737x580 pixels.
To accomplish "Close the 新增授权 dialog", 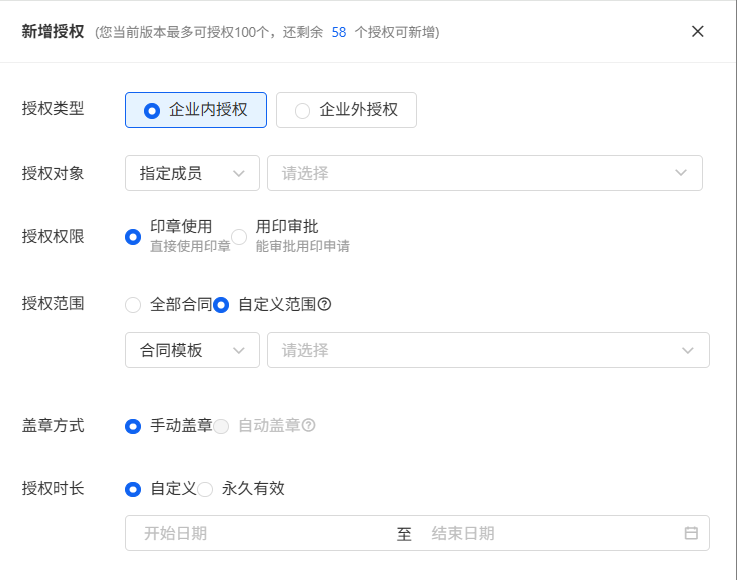I will tap(698, 31).
